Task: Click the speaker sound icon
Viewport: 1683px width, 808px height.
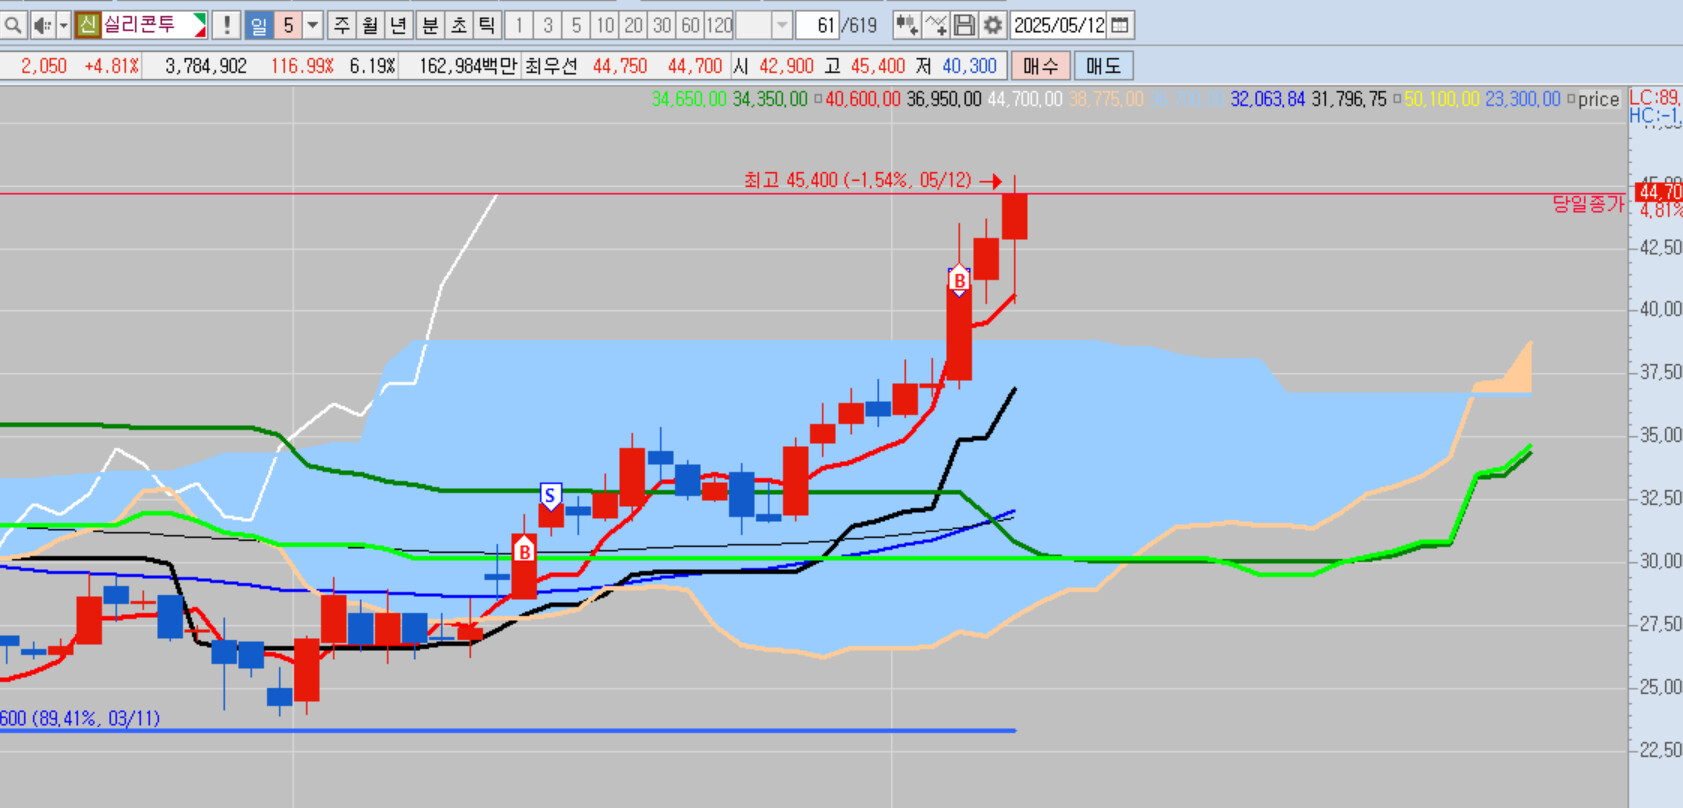Action: click(x=42, y=25)
